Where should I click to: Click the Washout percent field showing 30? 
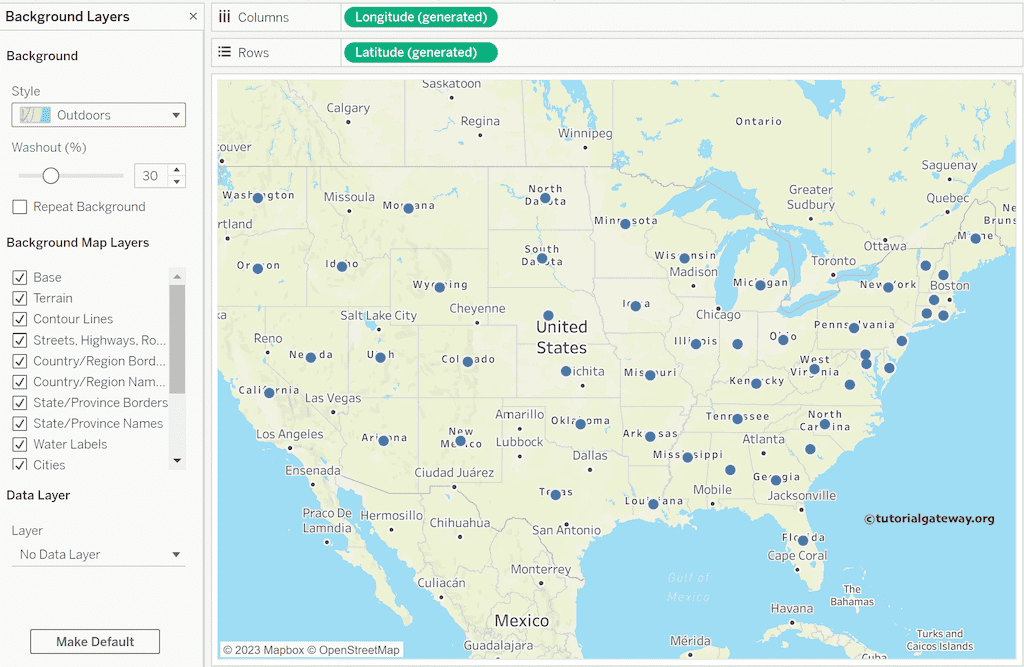[x=151, y=176]
